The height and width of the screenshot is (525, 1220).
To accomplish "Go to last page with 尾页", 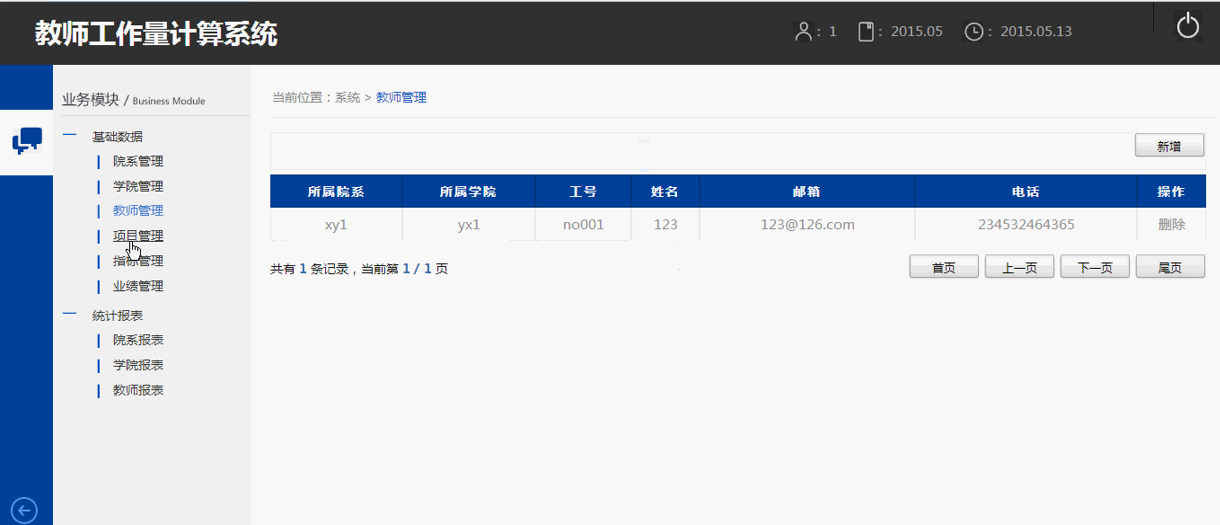I will pos(1170,267).
